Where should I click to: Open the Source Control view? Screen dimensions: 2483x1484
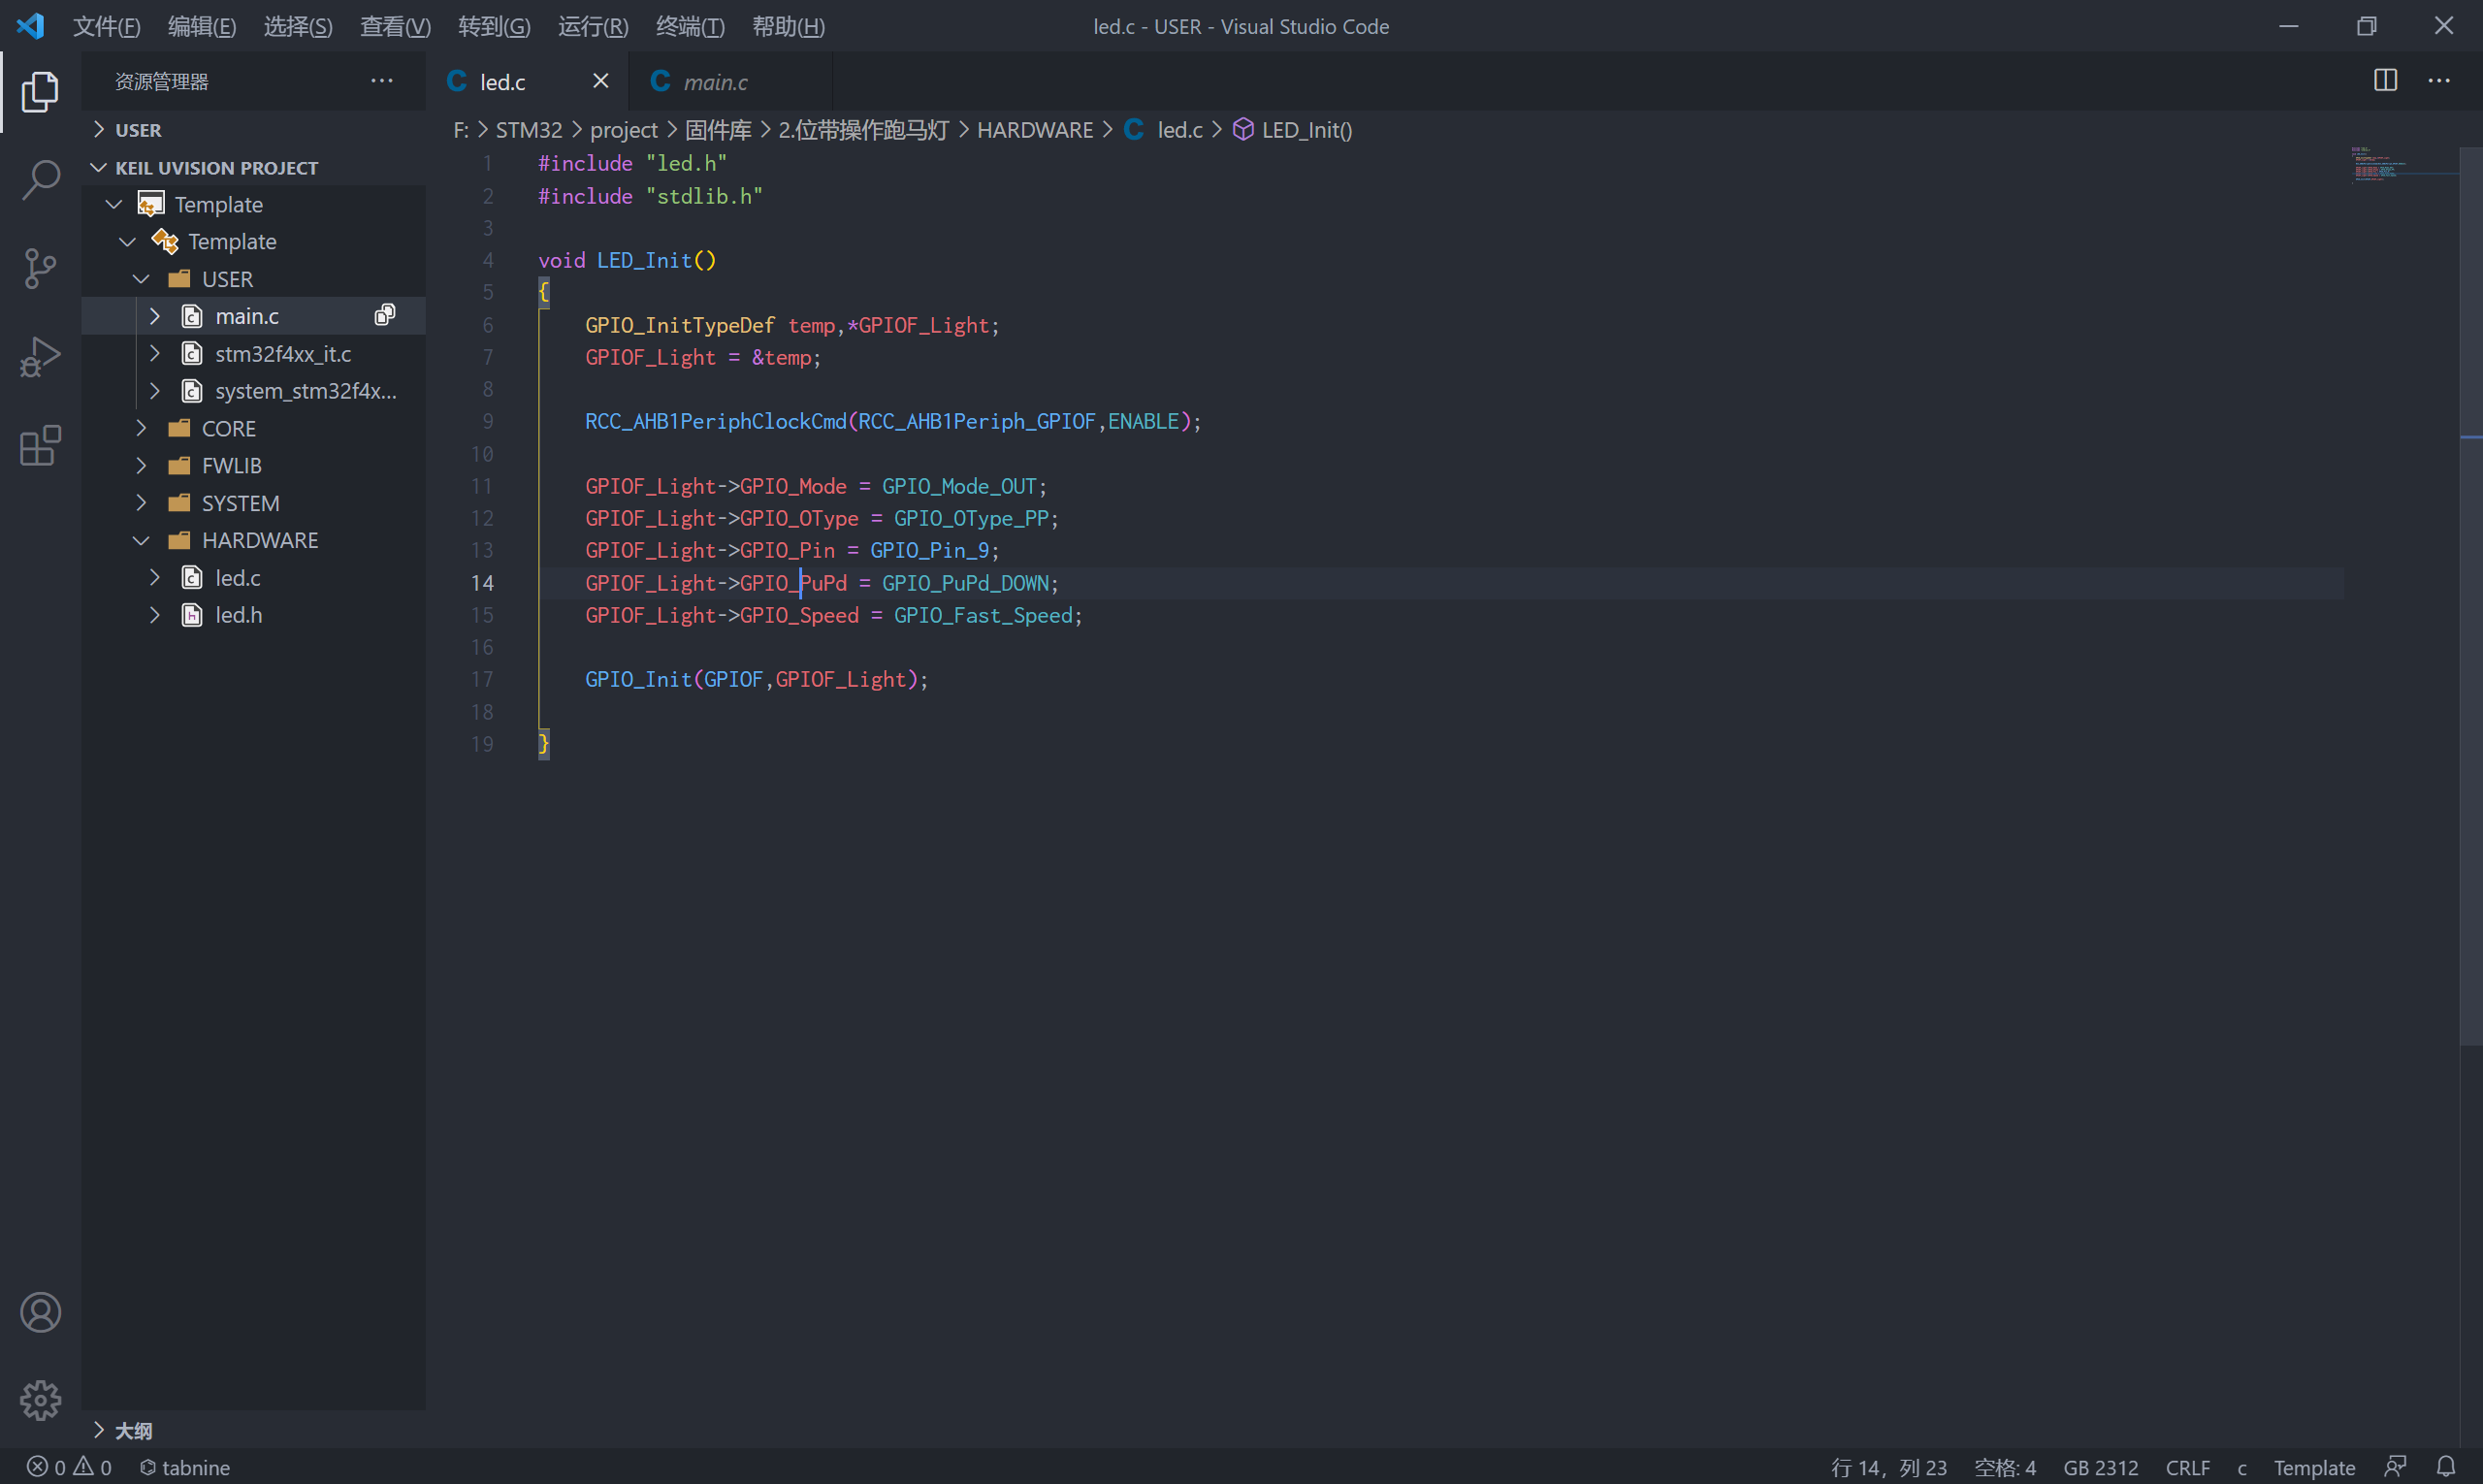click(40, 268)
